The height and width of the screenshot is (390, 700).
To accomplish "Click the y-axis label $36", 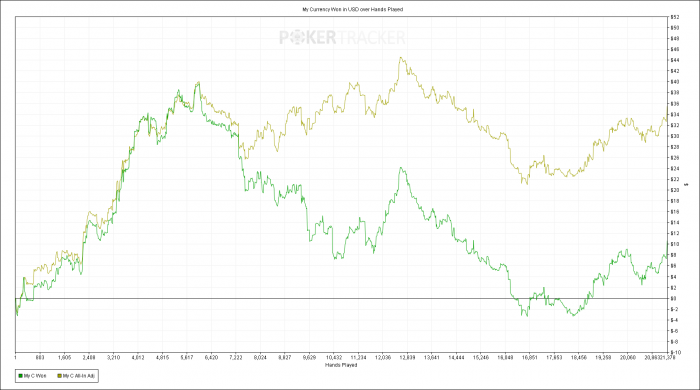I will [x=675, y=104].
